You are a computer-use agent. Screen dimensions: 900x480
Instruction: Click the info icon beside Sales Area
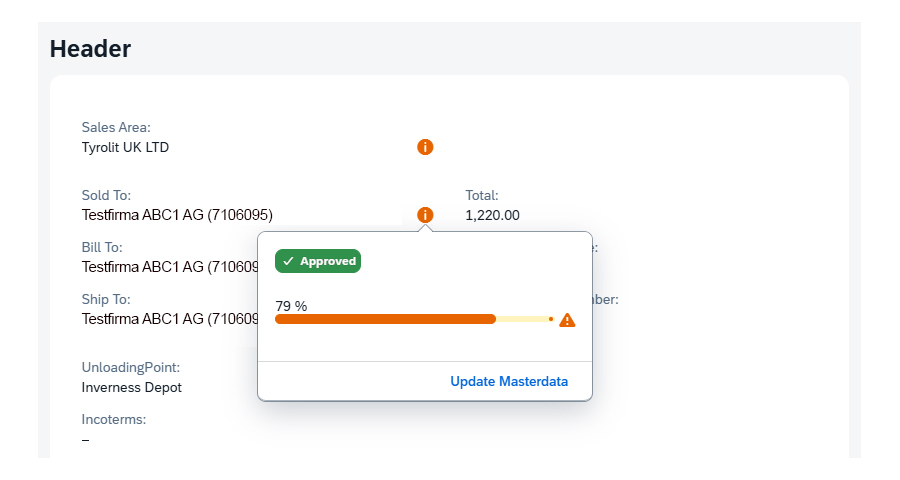(x=425, y=147)
